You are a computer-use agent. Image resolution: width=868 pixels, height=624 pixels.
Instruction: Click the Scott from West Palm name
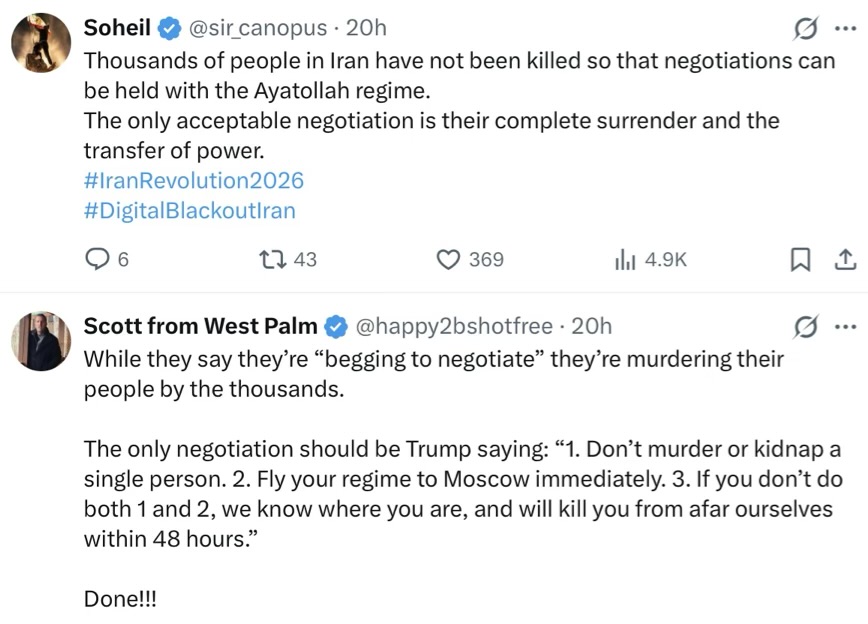(x=200, y=326)
